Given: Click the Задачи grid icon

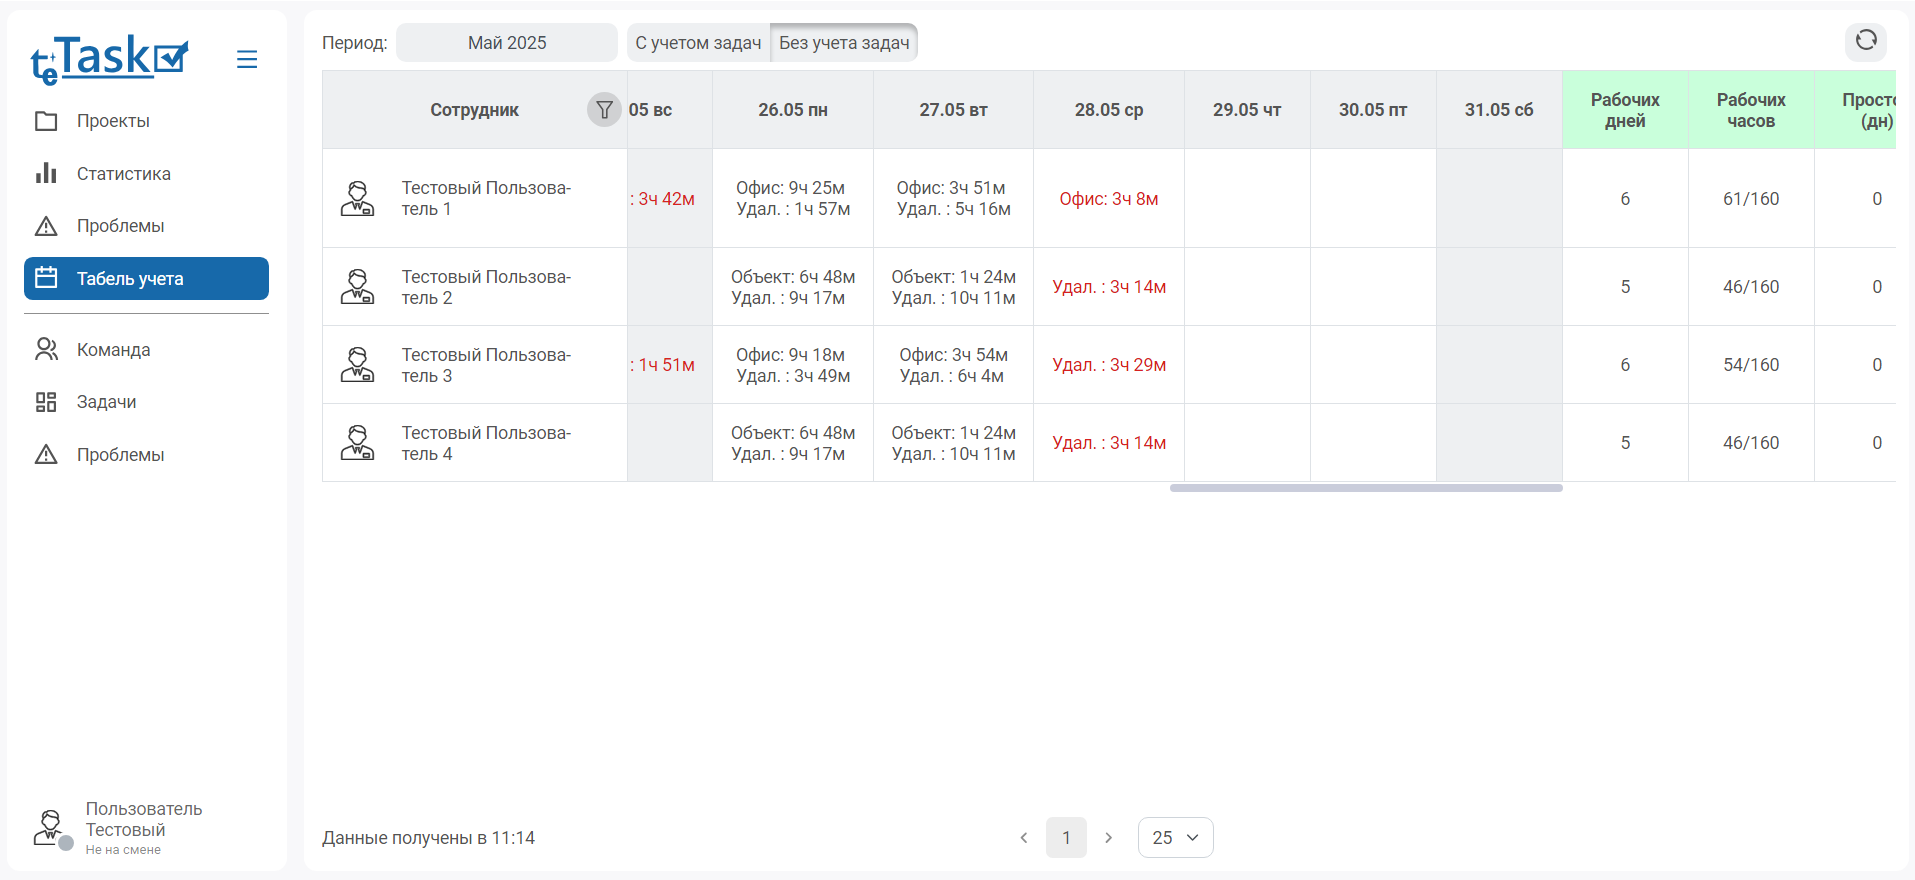Looking at the screenshot, I should 46,402.
